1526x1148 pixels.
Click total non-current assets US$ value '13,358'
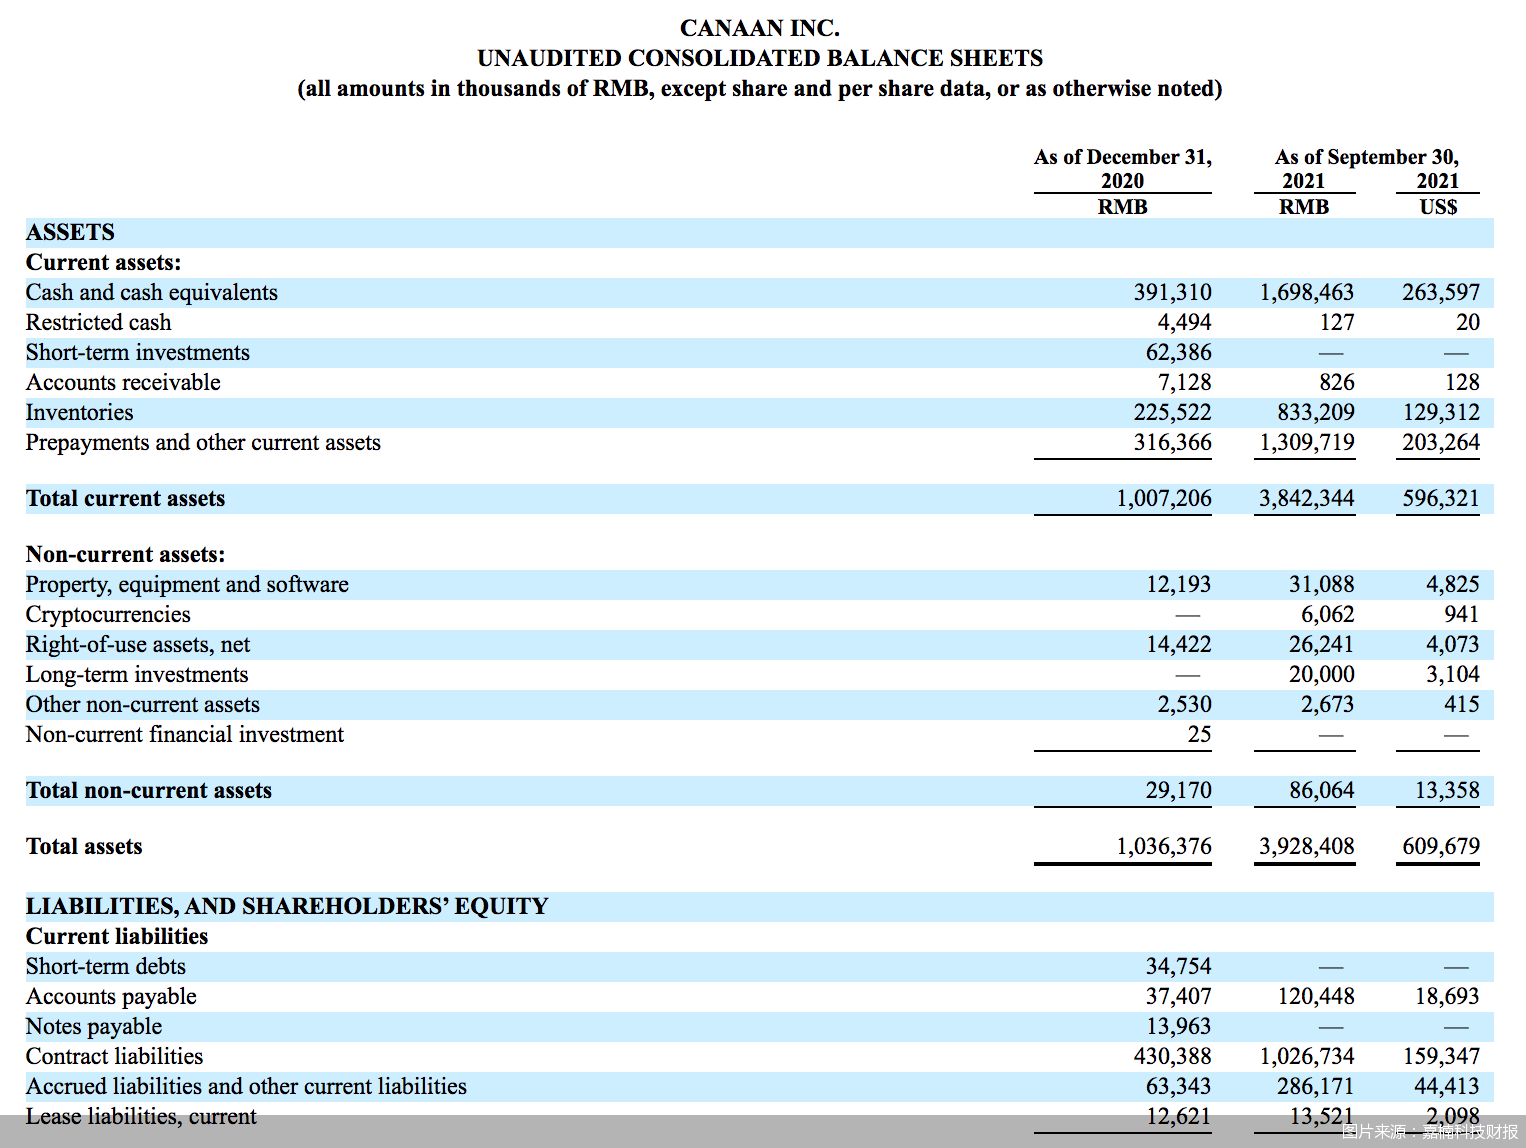click(1447, 790)
